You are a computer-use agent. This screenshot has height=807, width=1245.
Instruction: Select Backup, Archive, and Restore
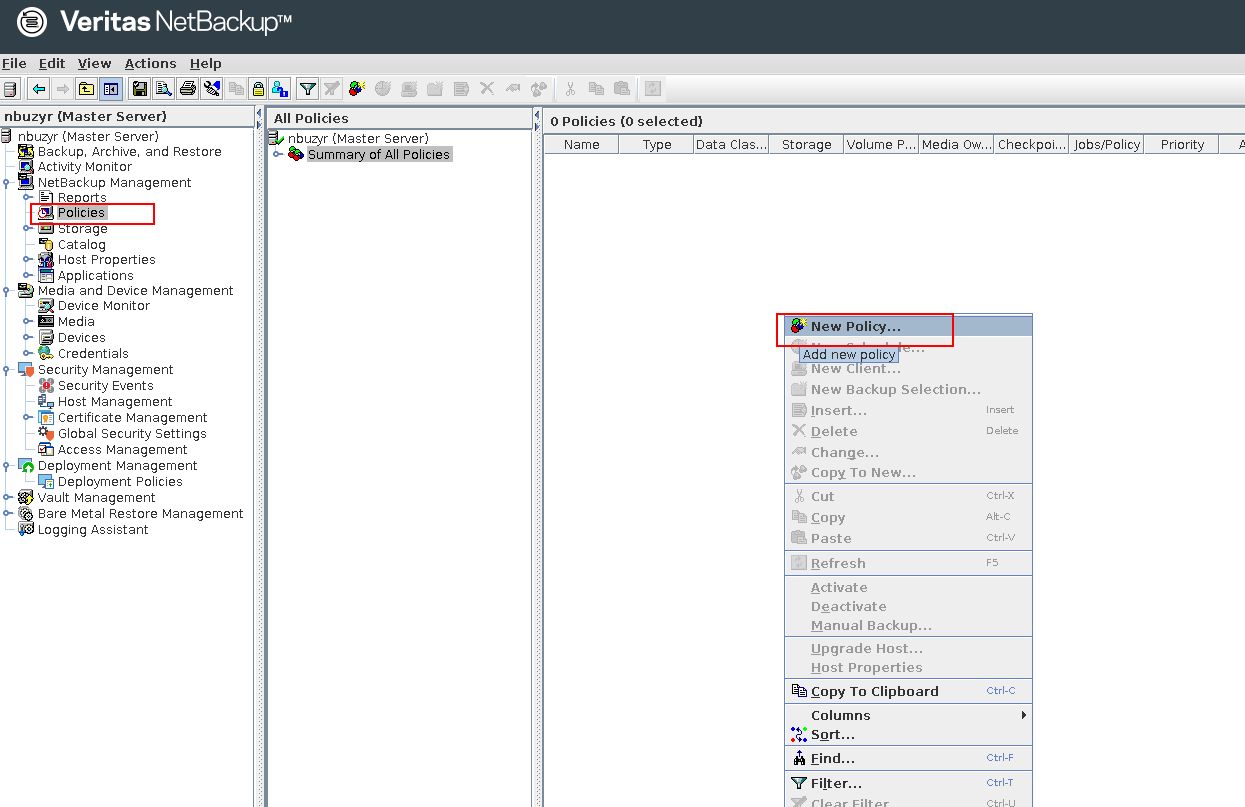(130, 152)
